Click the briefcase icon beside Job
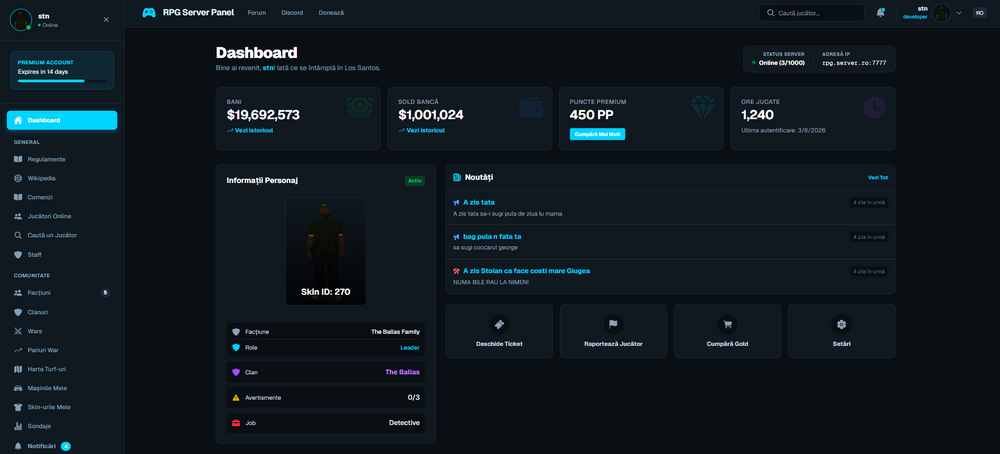1000x454 pixels. pyautogui.click(x=236, y=423)
